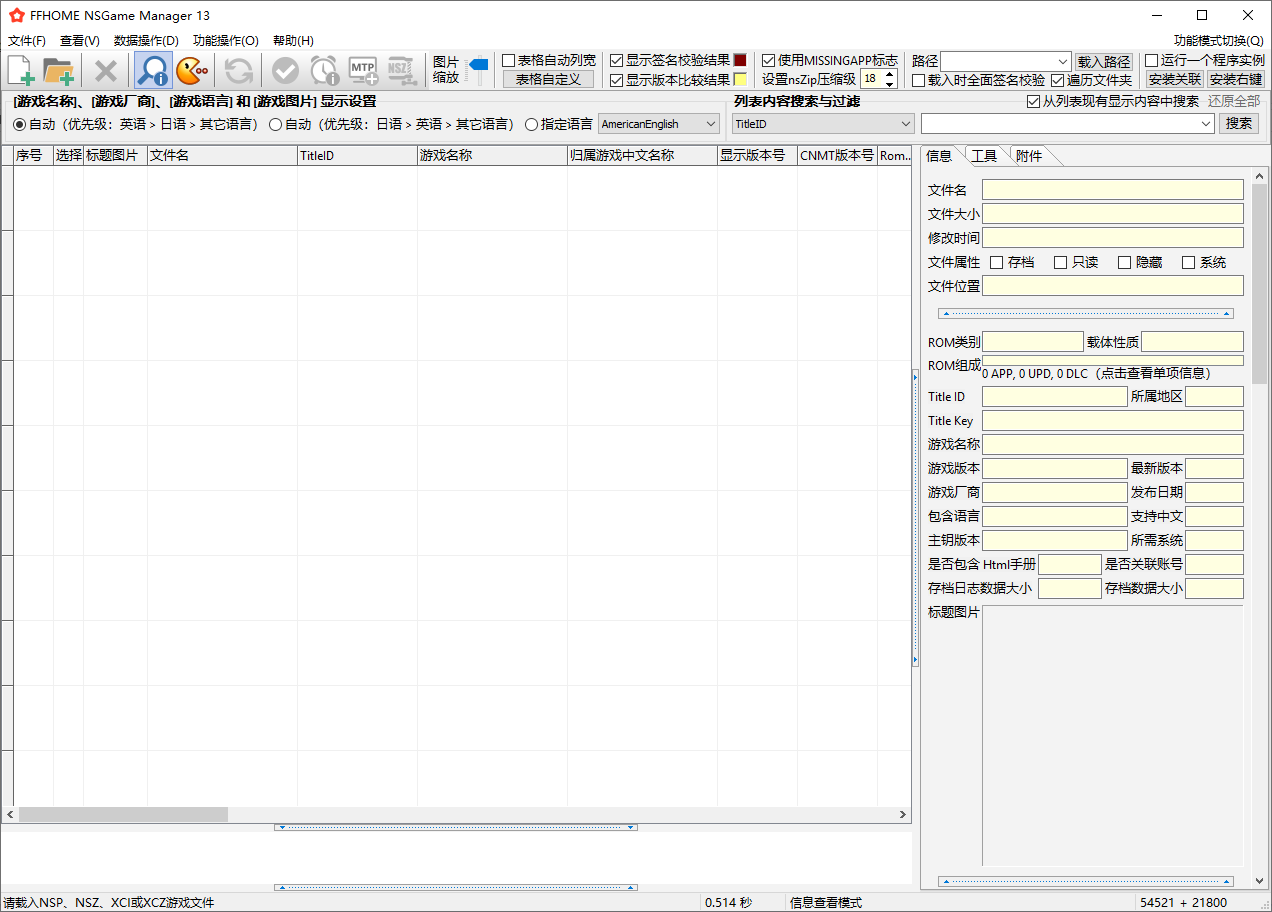The width and height of the screenshot is (1272, 912).
Task: Enable 表格自动列宽 checkbox
Action: tap(509, 60)
